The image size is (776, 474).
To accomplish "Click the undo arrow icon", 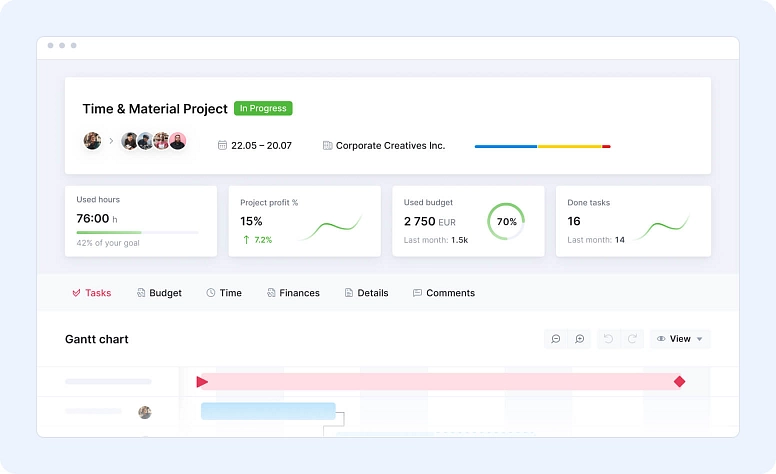I will point(608,339).
